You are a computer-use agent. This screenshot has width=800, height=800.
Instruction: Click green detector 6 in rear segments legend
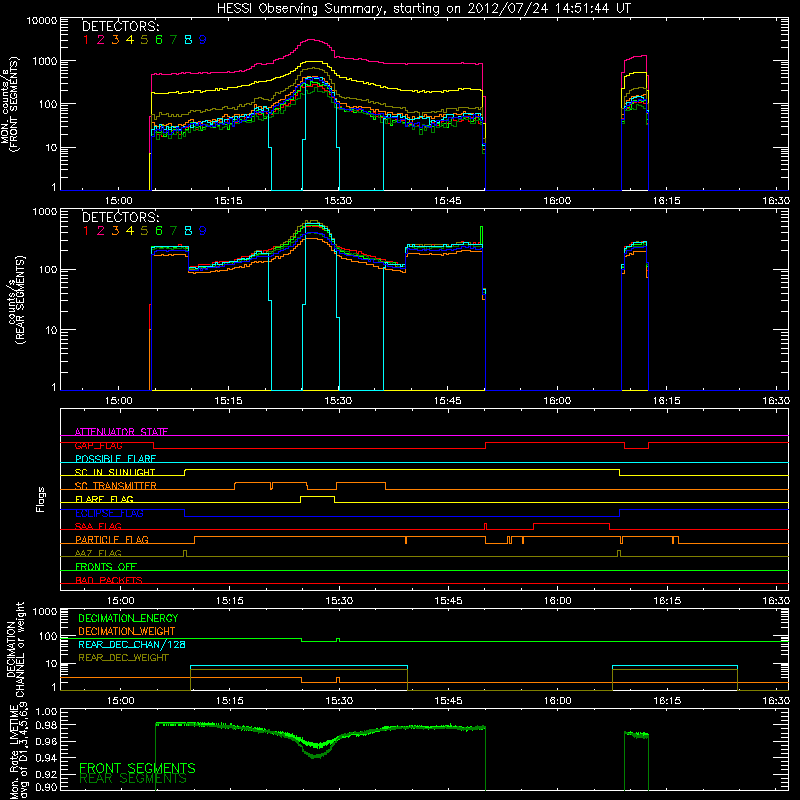pyautogui.click(x=159, y=231)
